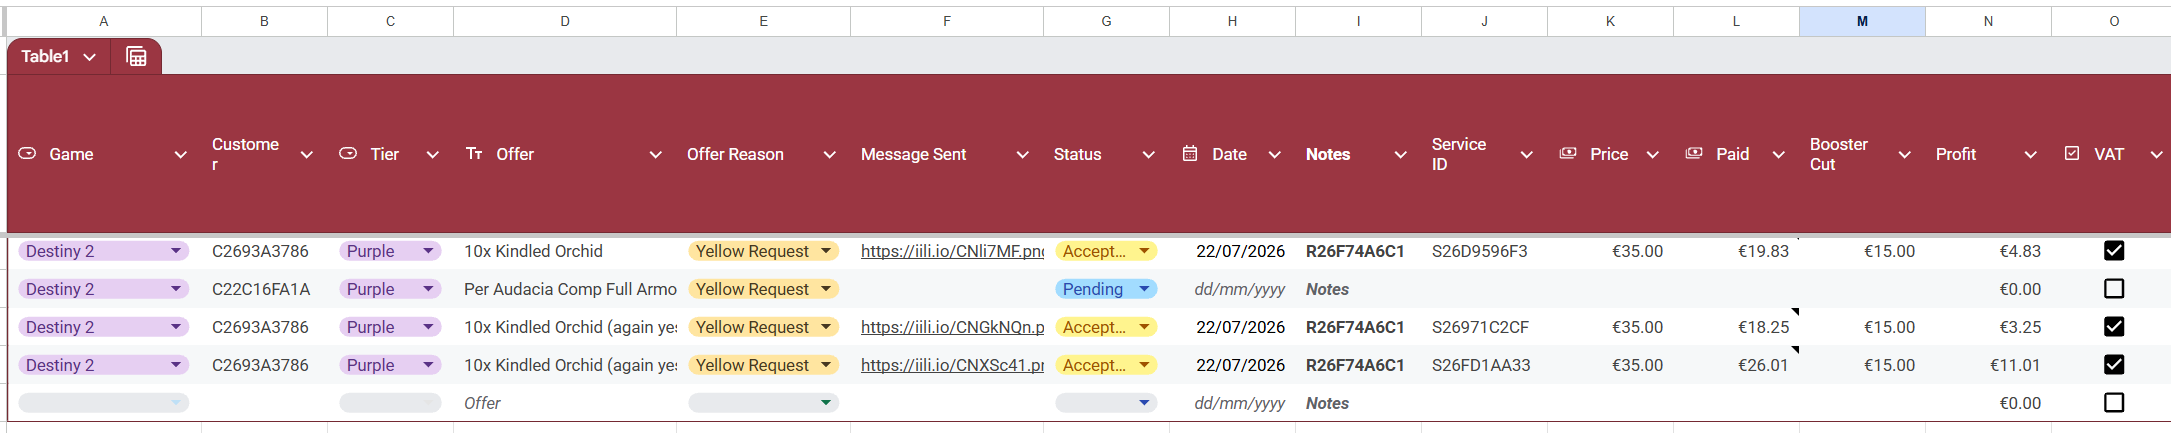
Task: Click the currency icon in the Price header
Action: coord(1568,153)
